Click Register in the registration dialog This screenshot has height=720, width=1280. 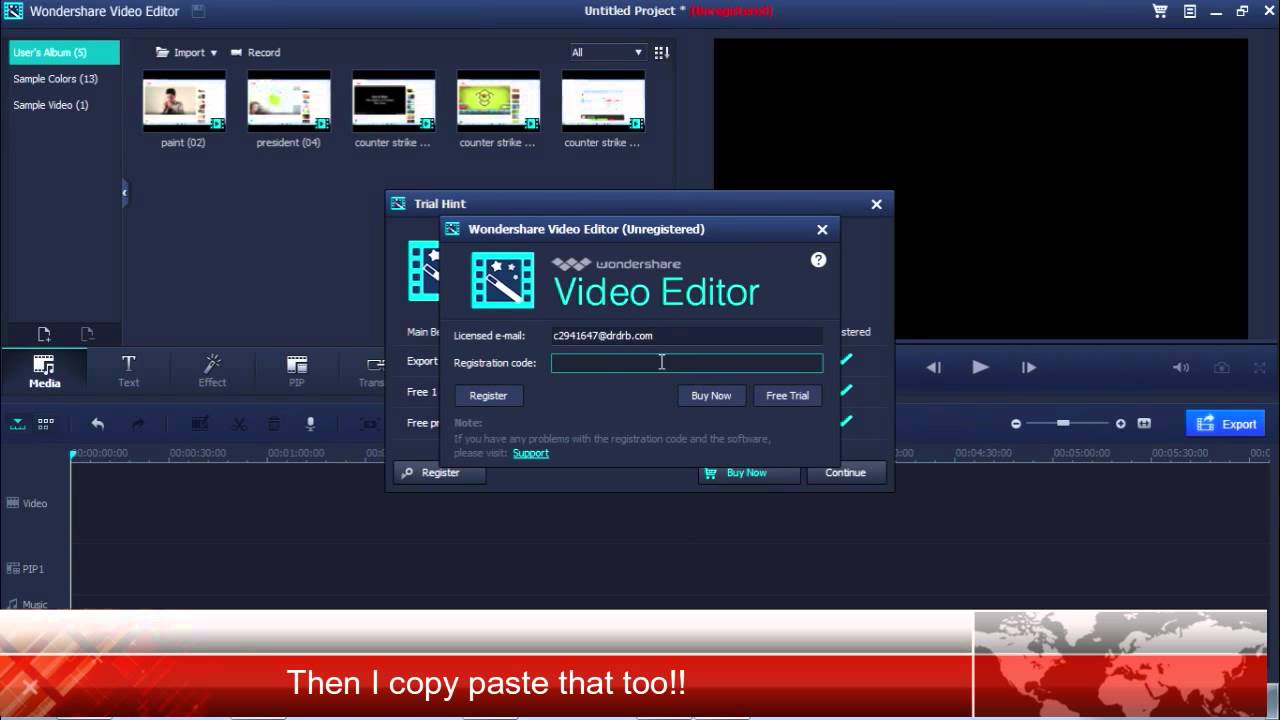pos(488,396)
